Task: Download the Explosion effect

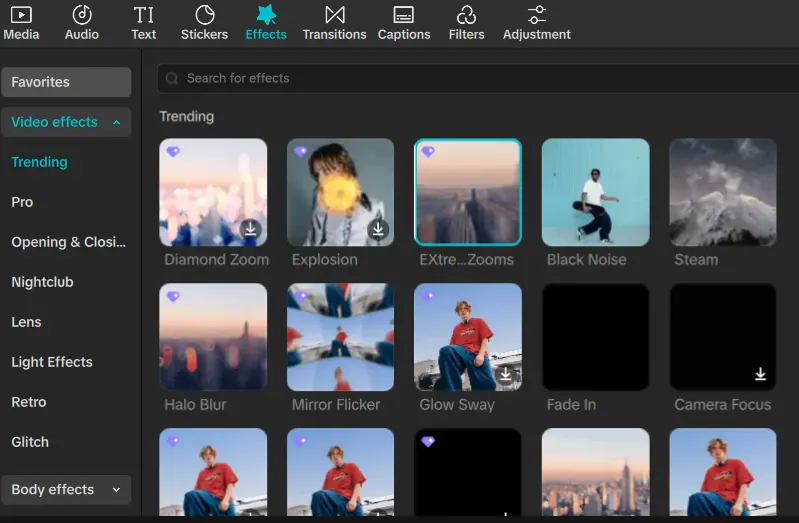Action: point(378,229)
